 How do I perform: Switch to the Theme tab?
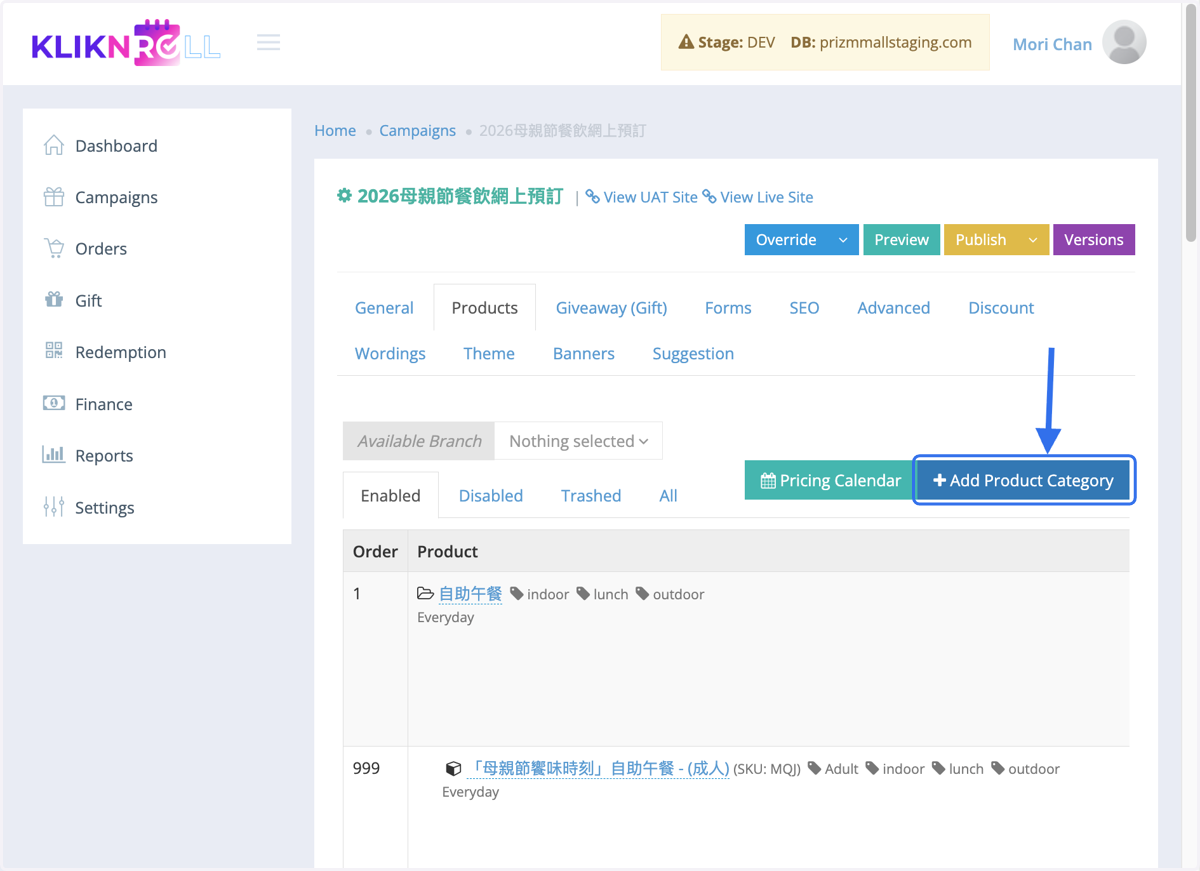click(489, 353)
